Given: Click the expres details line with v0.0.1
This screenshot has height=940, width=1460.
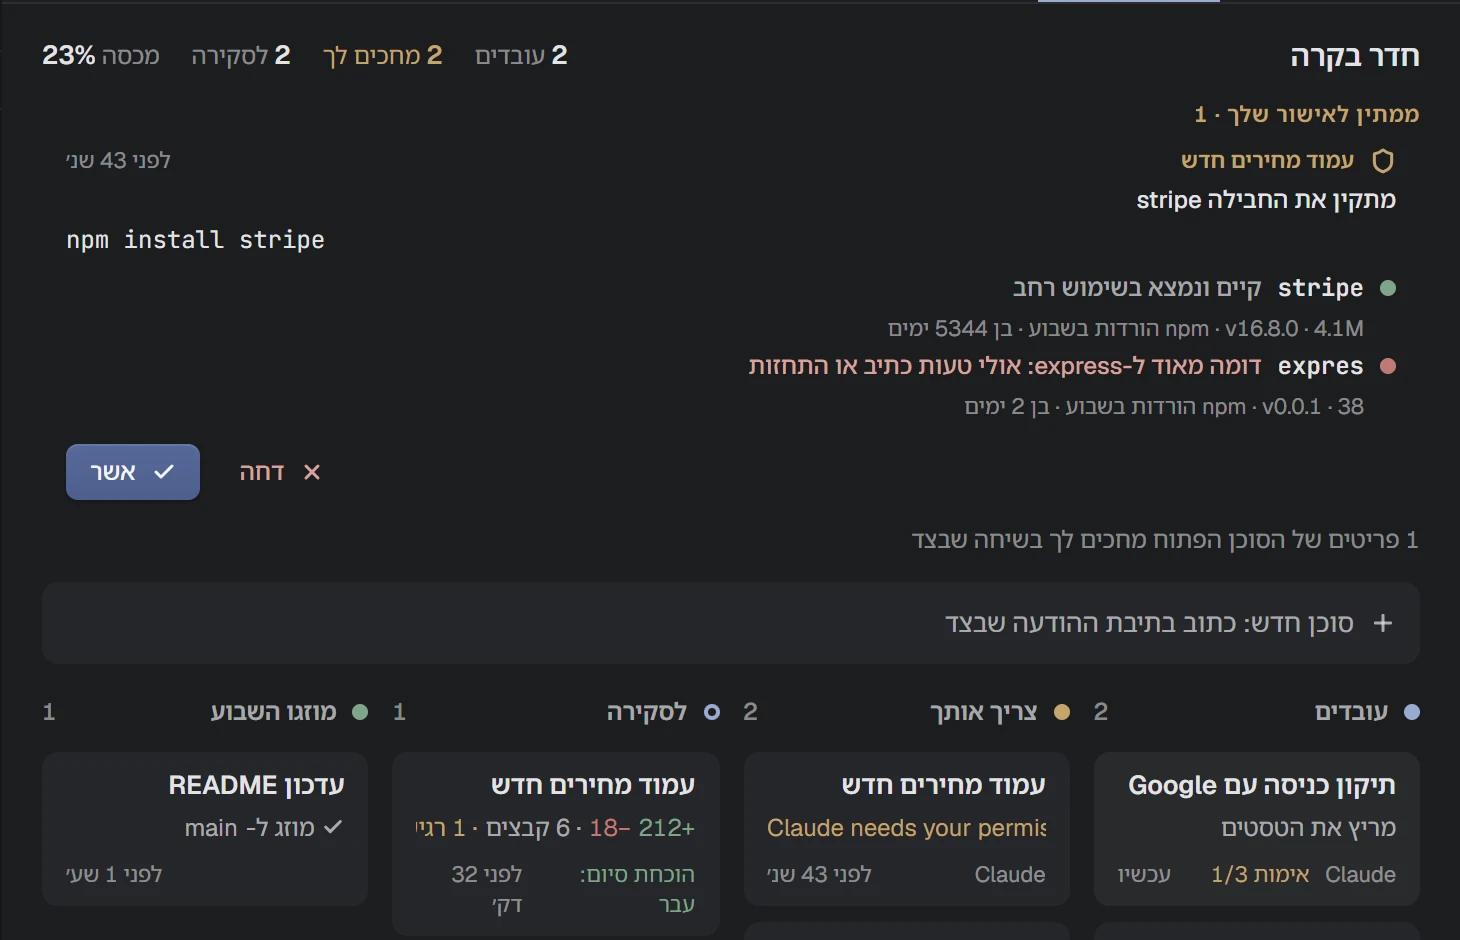Looking at the screenshot, I should 1164,406.
